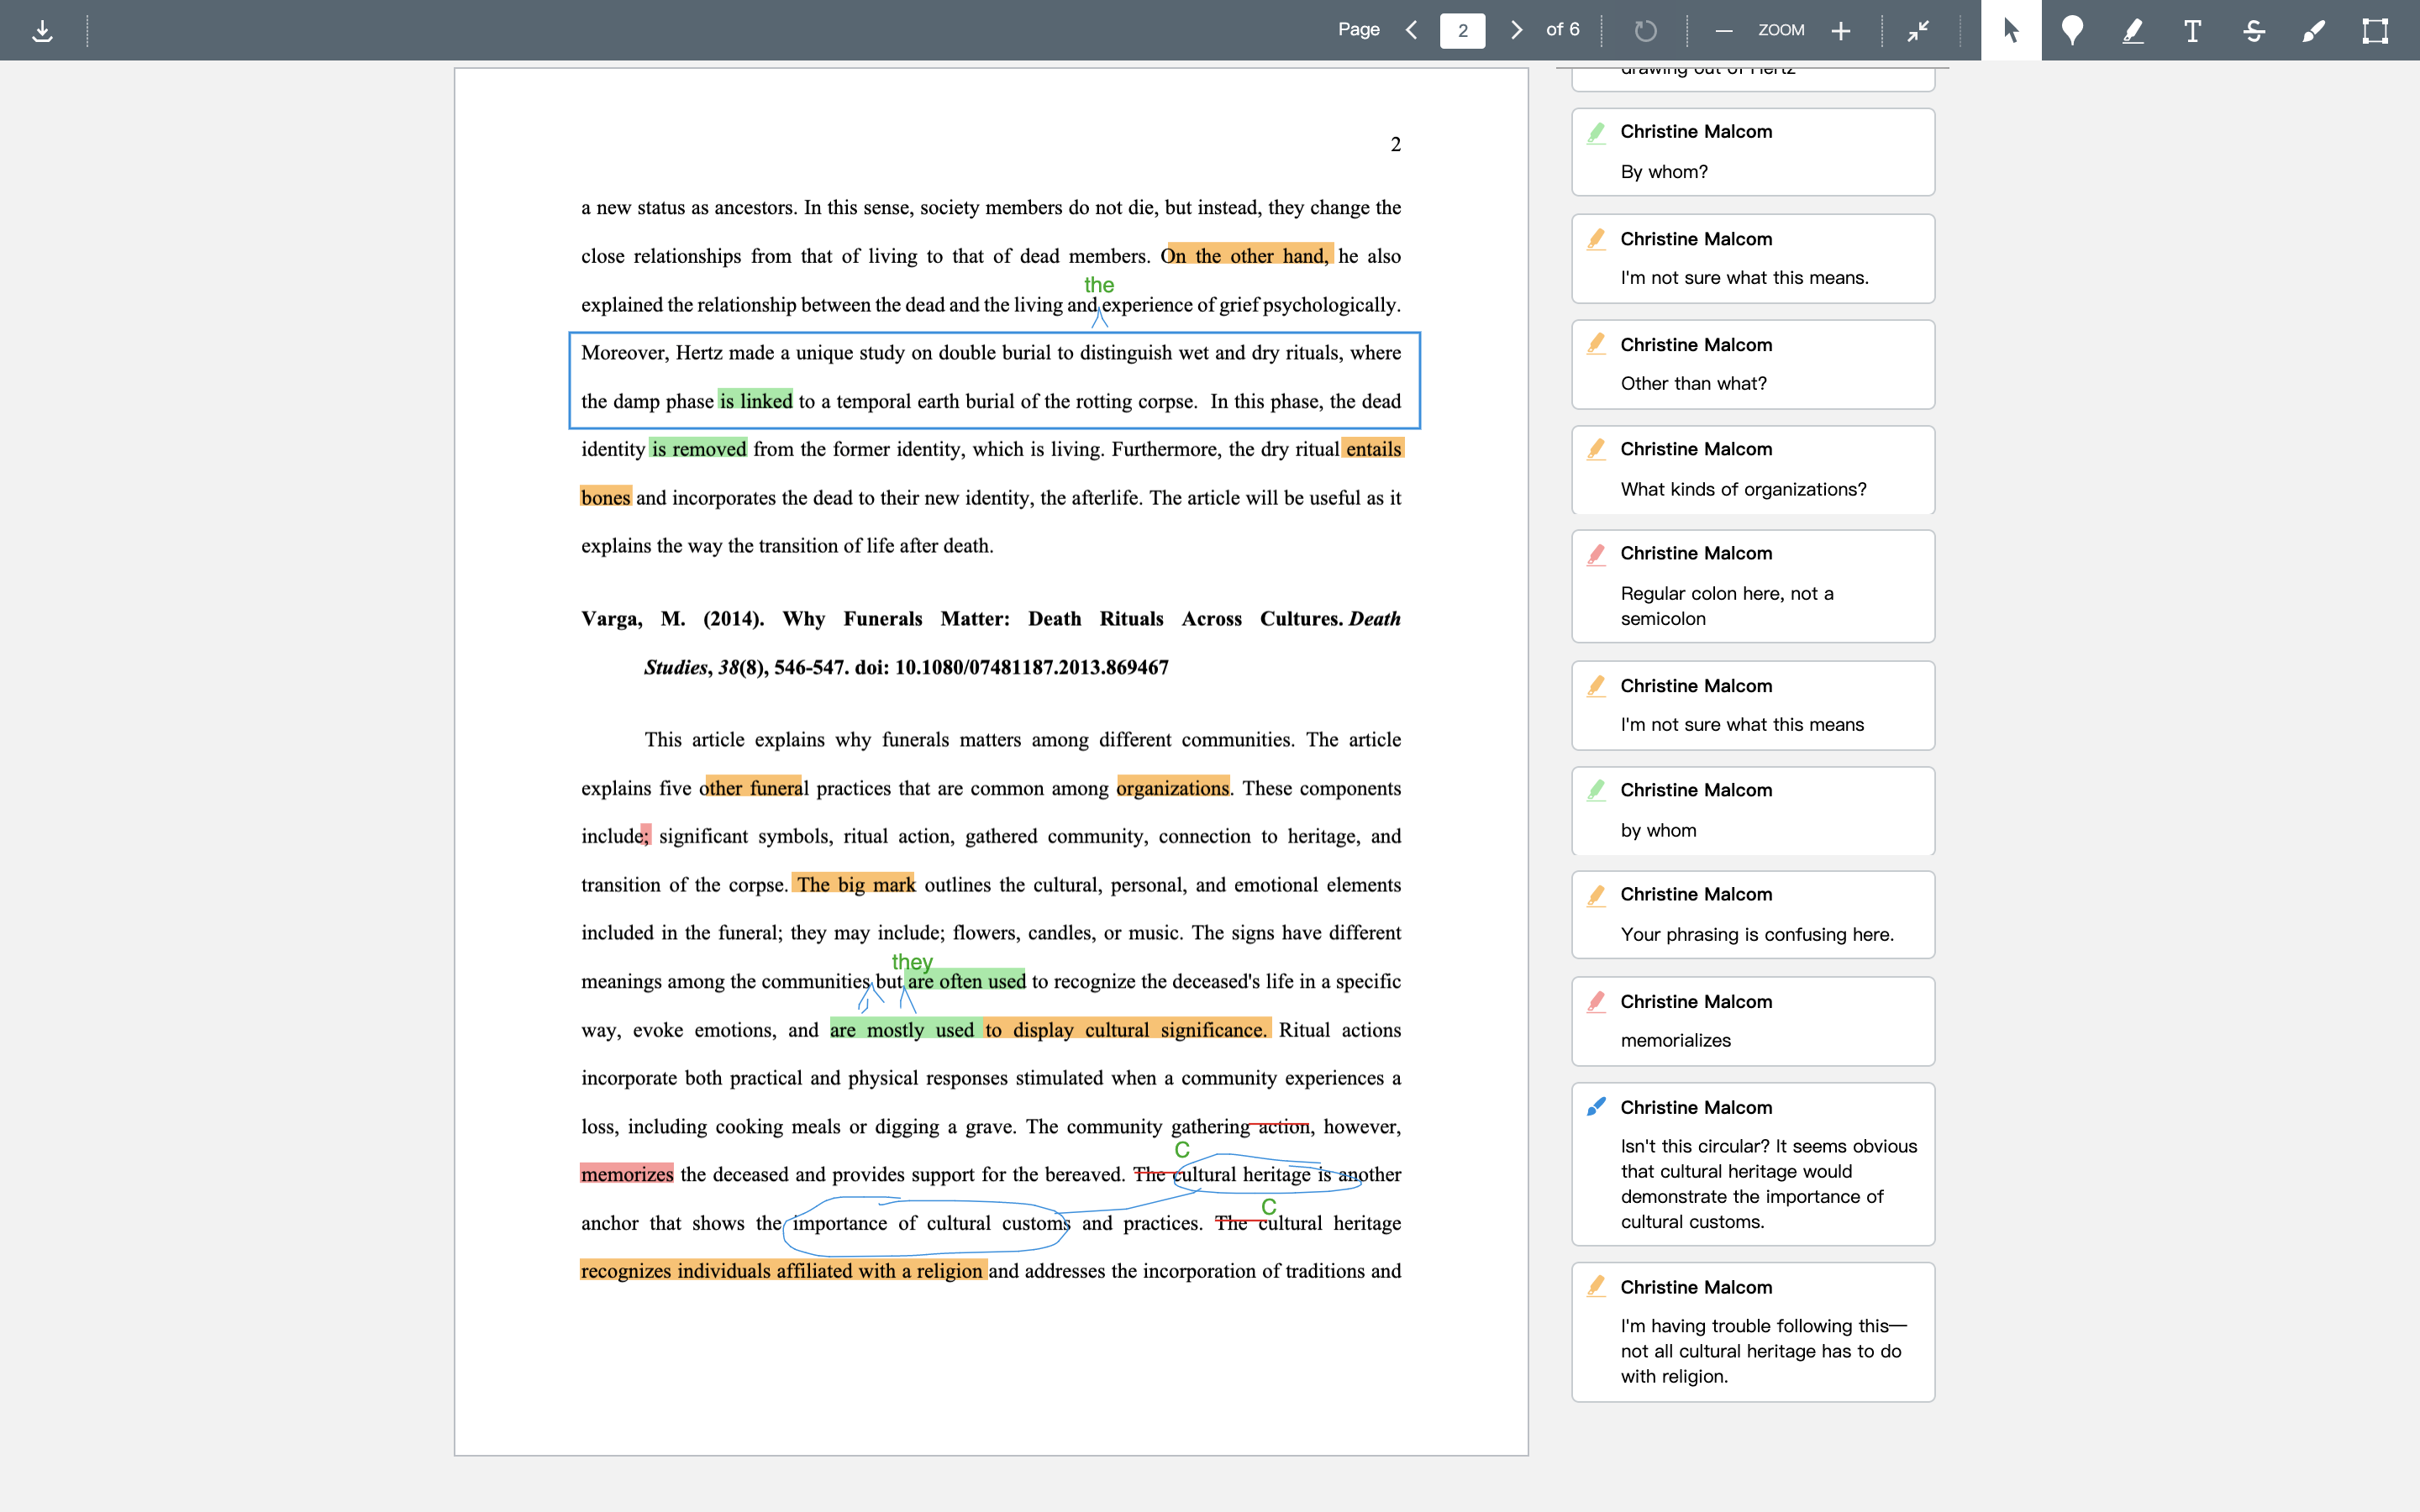Screen dimensions: 2420x1512
Task: Zoom in with the plus button
Action: 1840,30
